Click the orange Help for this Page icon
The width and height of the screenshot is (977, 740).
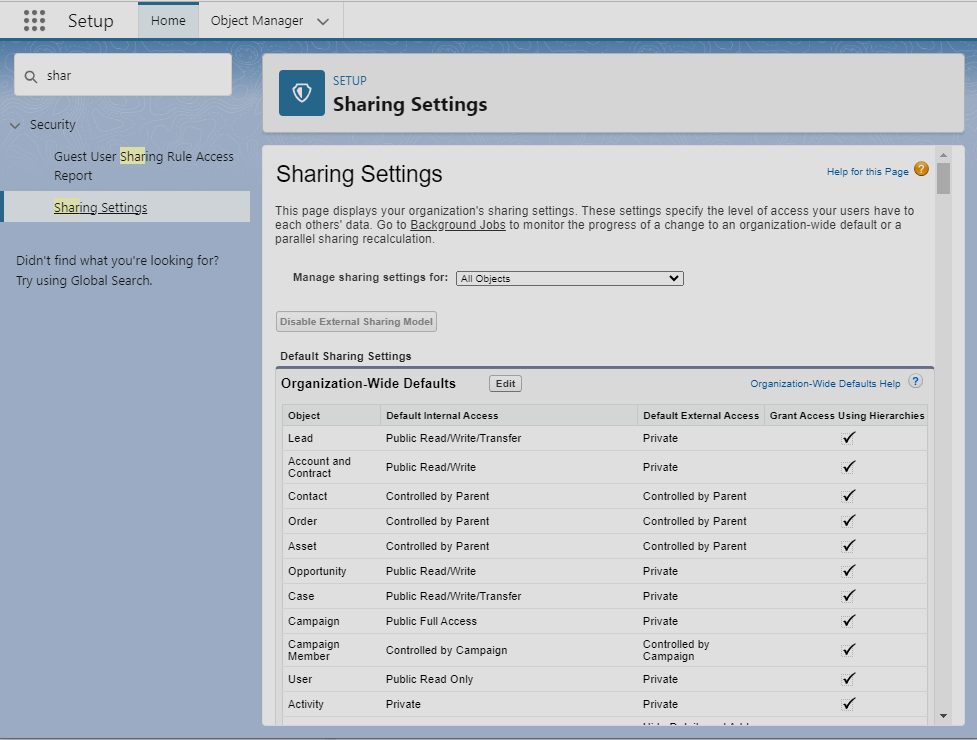click(x=921, y=169)
